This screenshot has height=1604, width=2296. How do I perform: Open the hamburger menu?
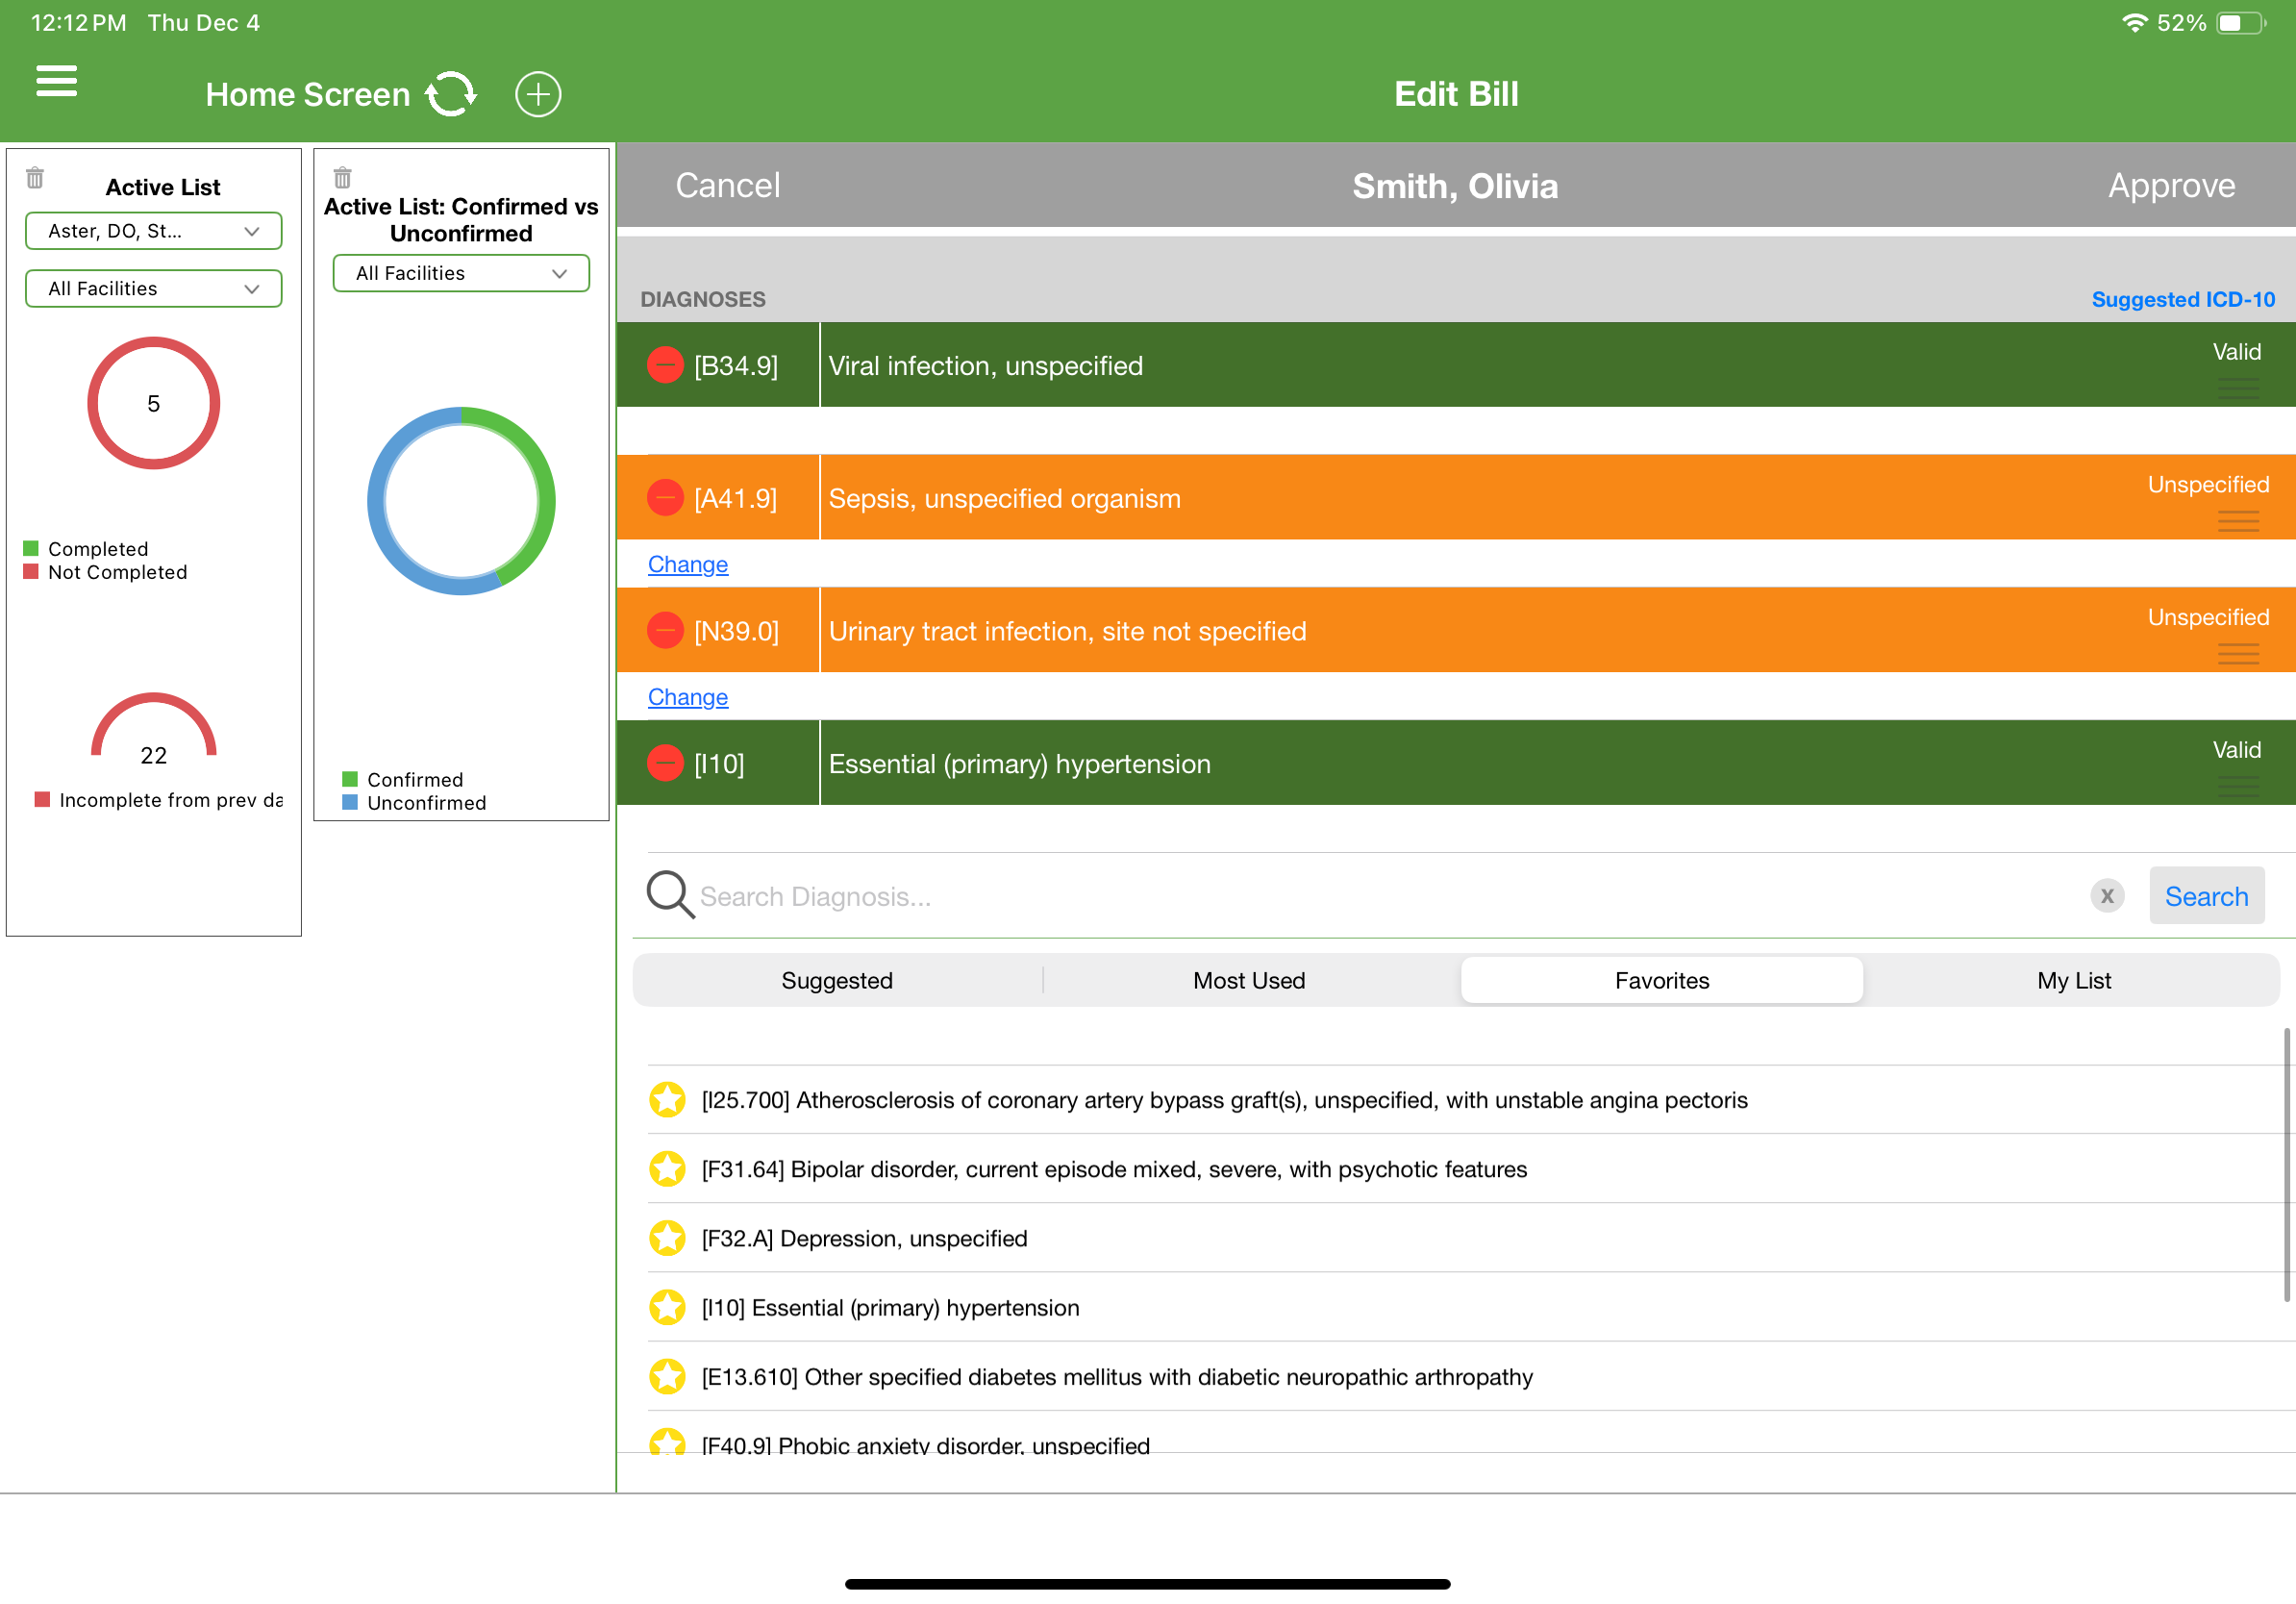[56, 81]
